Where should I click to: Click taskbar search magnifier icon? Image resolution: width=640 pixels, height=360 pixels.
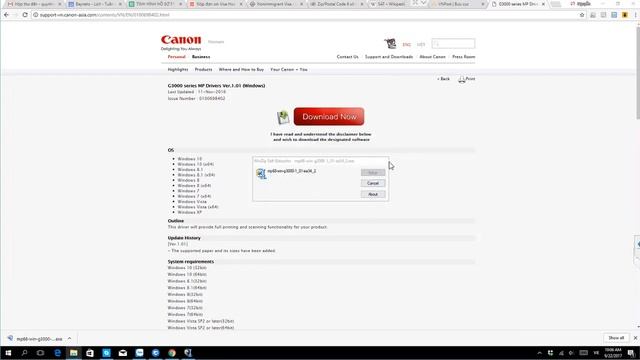pos(24,353)
